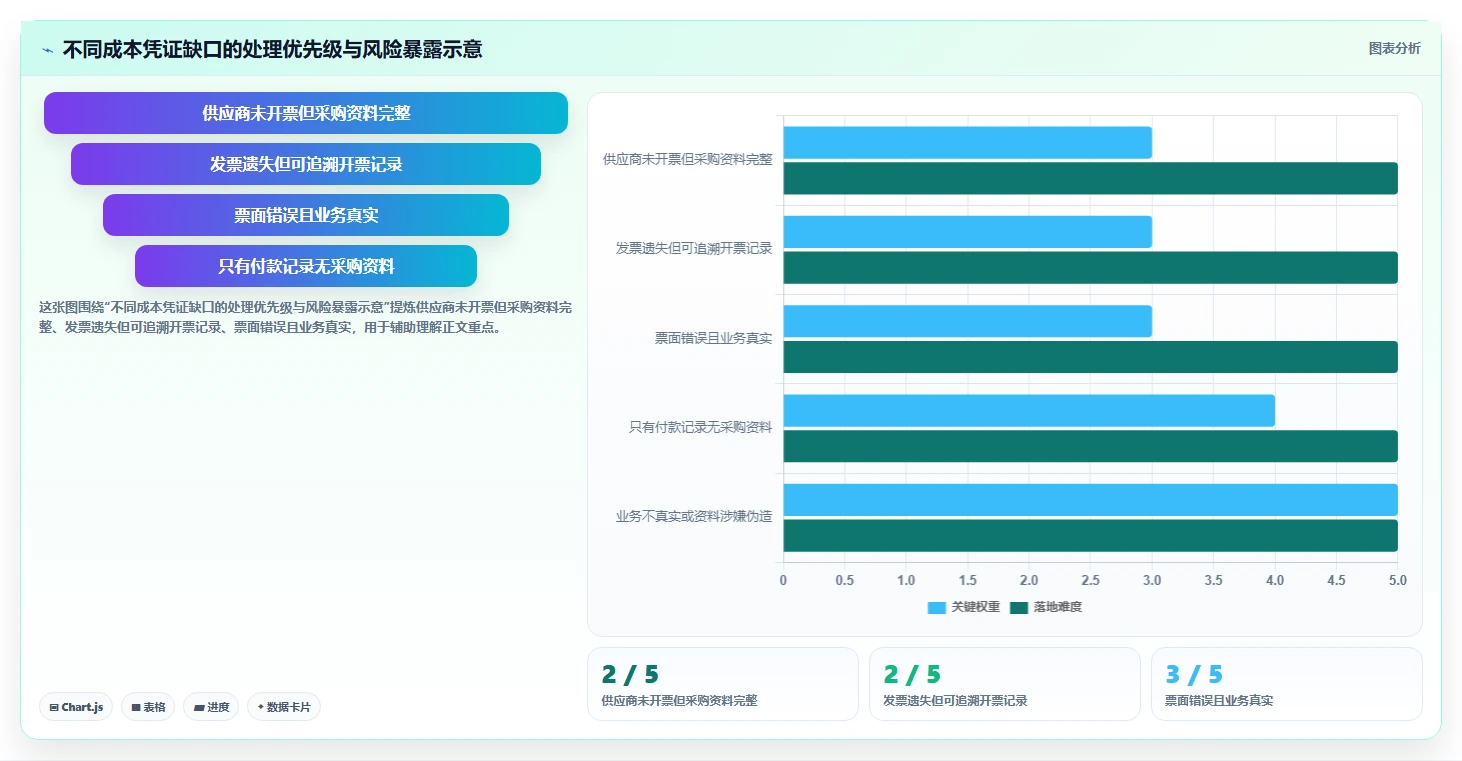Click 关键权重 bar for 只有付款记录无采购资料
1462x761 pixels.
(x=1029, y=411)
